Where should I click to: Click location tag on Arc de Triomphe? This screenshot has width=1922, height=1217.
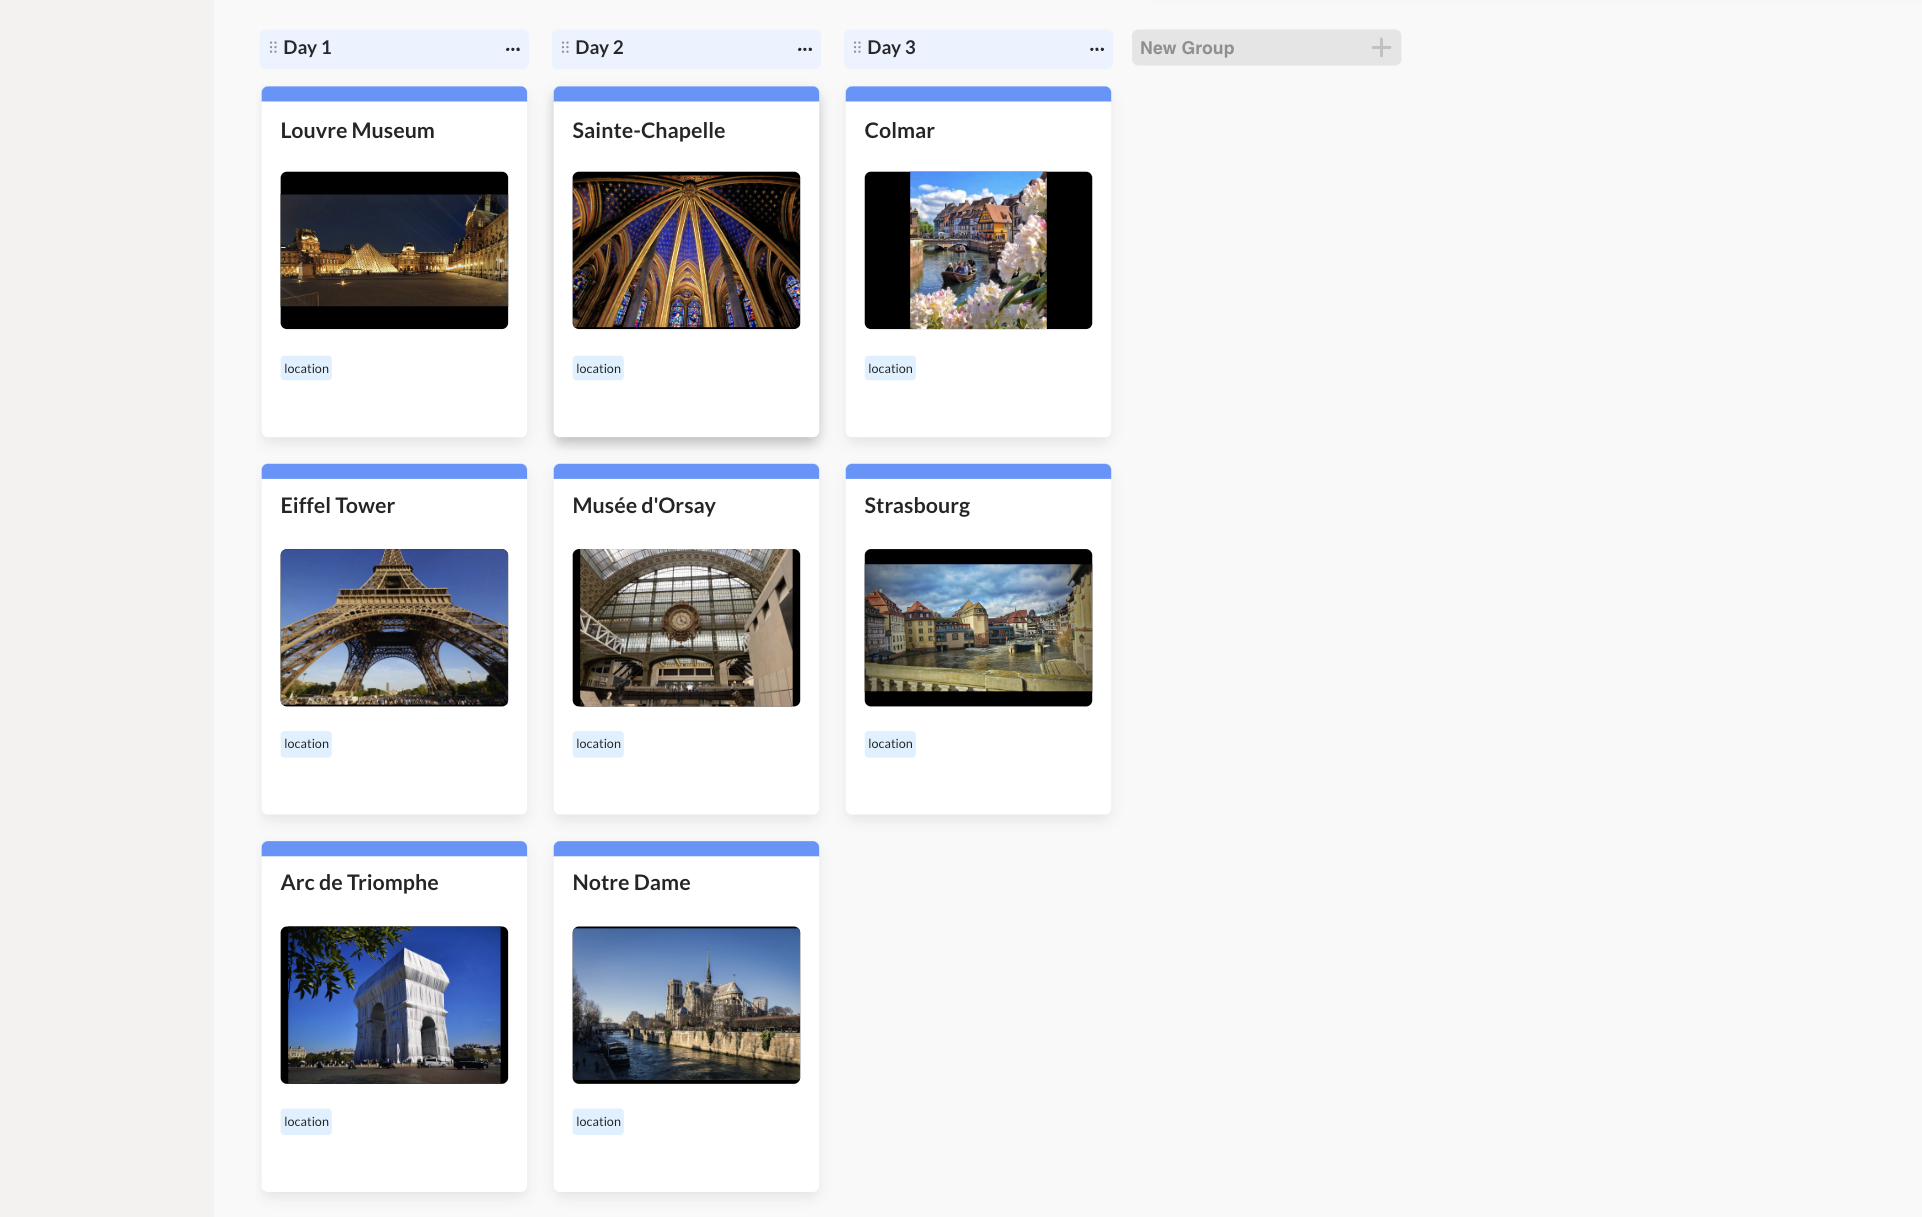(x=306, y=1122)
